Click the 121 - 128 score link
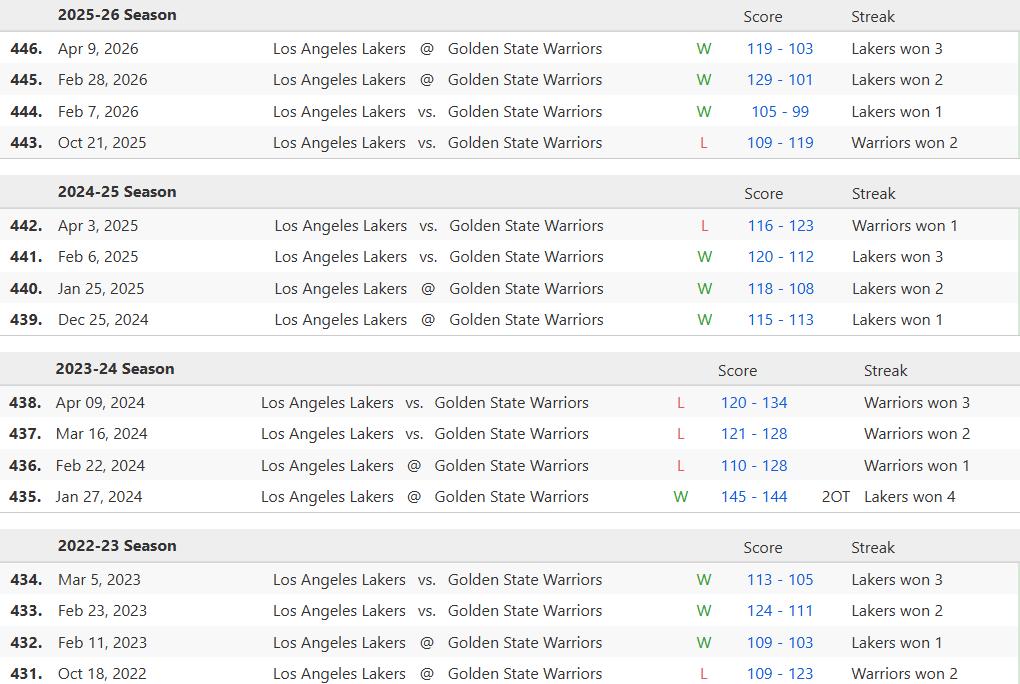 (753, 434)
